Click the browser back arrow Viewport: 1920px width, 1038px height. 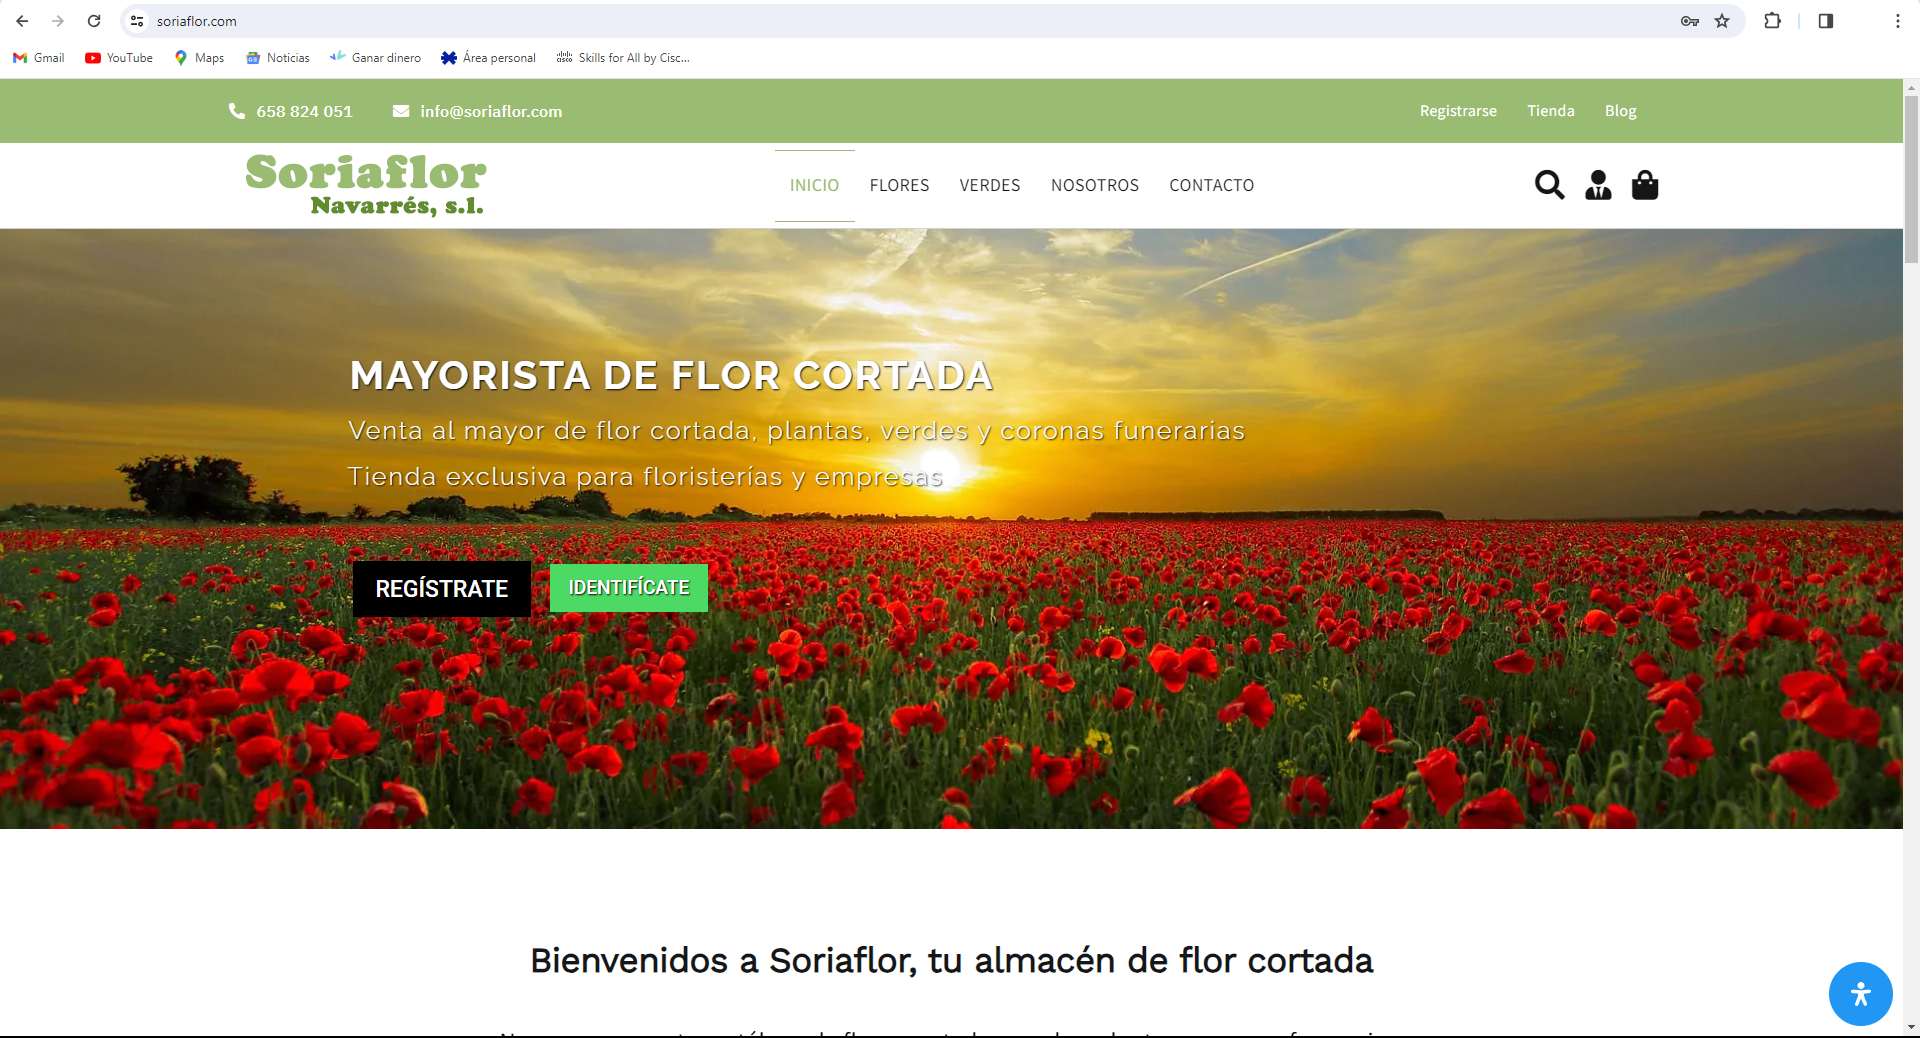[x=22, y=21]
